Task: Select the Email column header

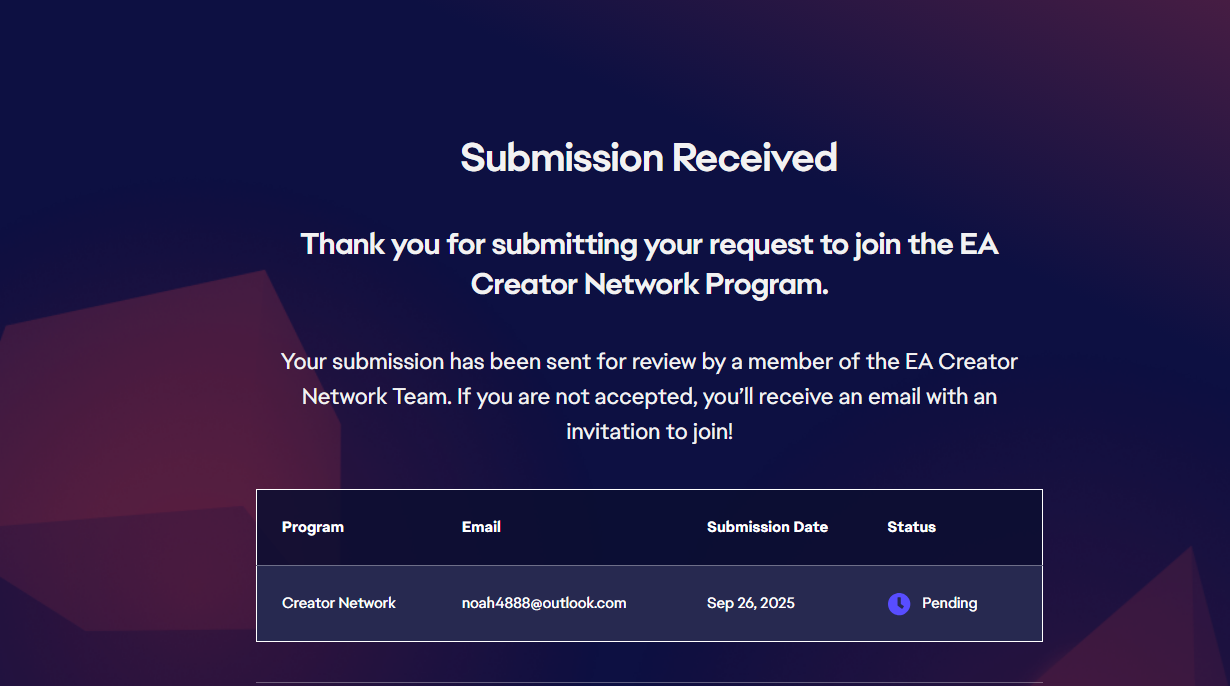Action: point(481,527)
